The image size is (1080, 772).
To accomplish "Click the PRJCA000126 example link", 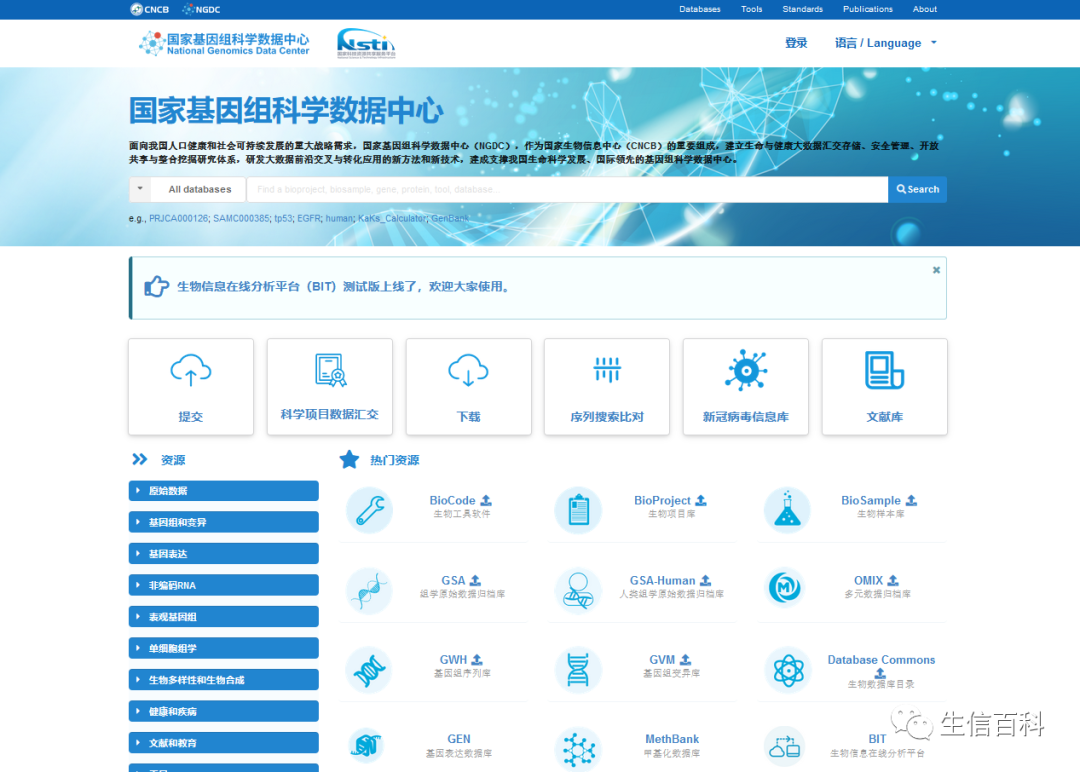I will click(x=178, y=218).
